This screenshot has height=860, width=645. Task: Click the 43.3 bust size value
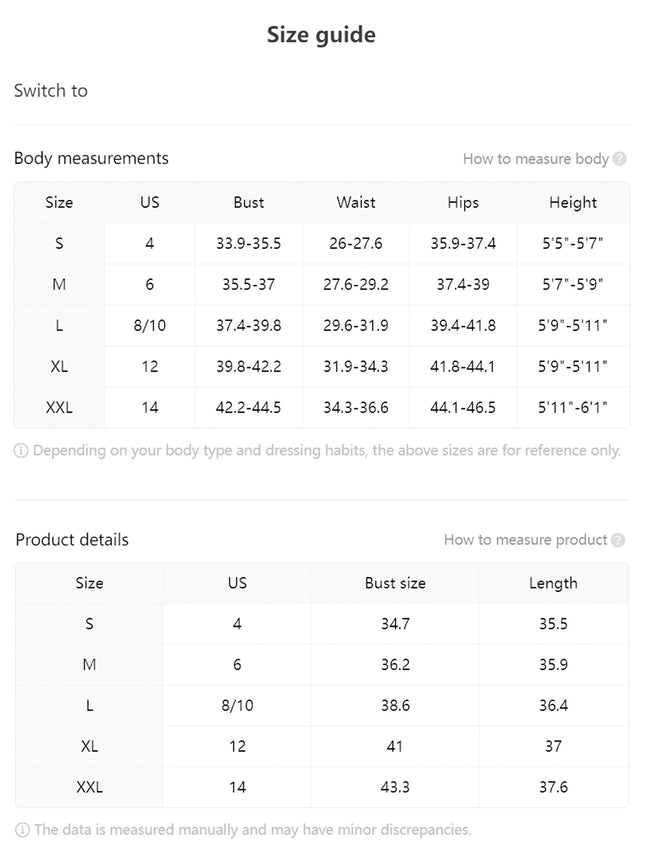[x=395, y=787]
